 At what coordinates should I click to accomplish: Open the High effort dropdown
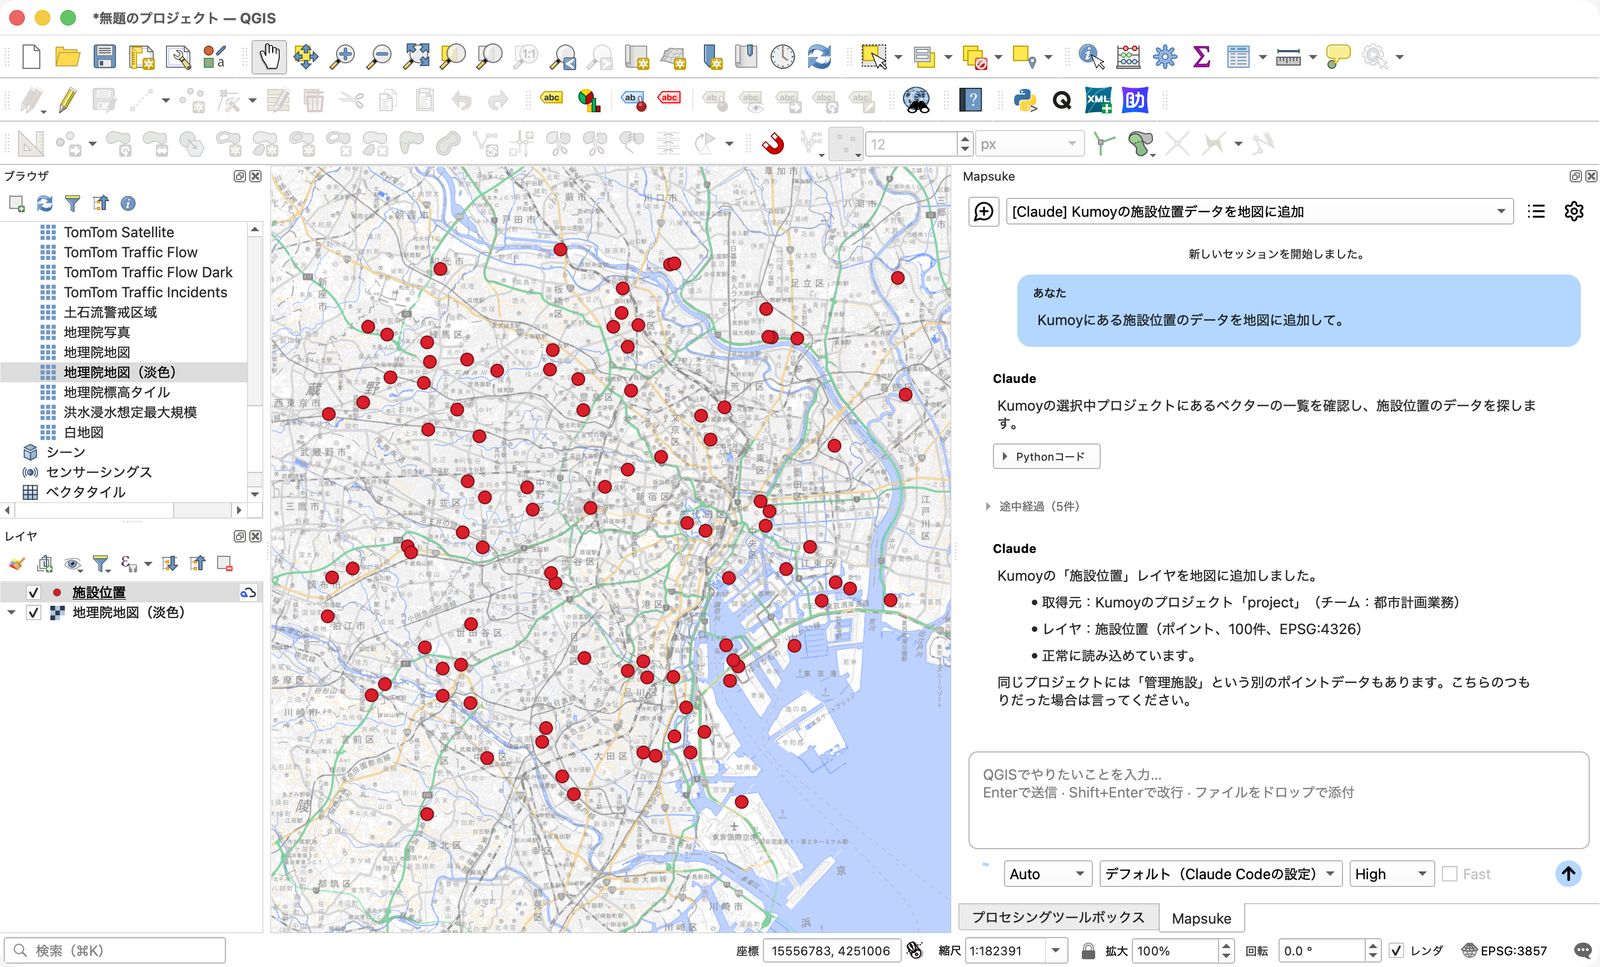click(x=1392, y=874)
